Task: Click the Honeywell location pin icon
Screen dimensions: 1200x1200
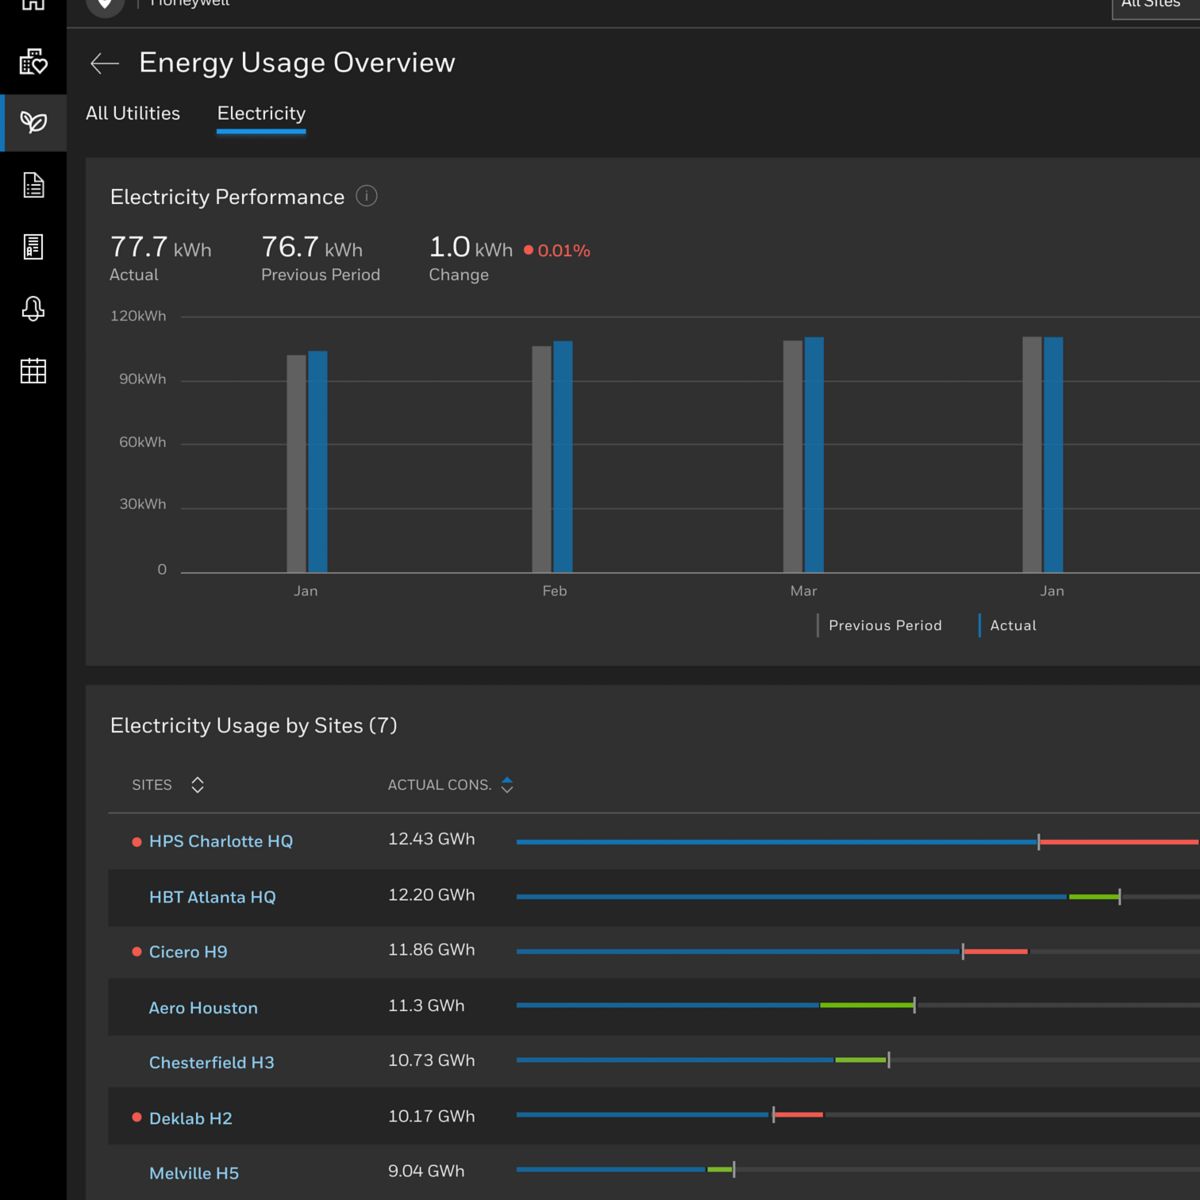Action: [x=105, y=5]
